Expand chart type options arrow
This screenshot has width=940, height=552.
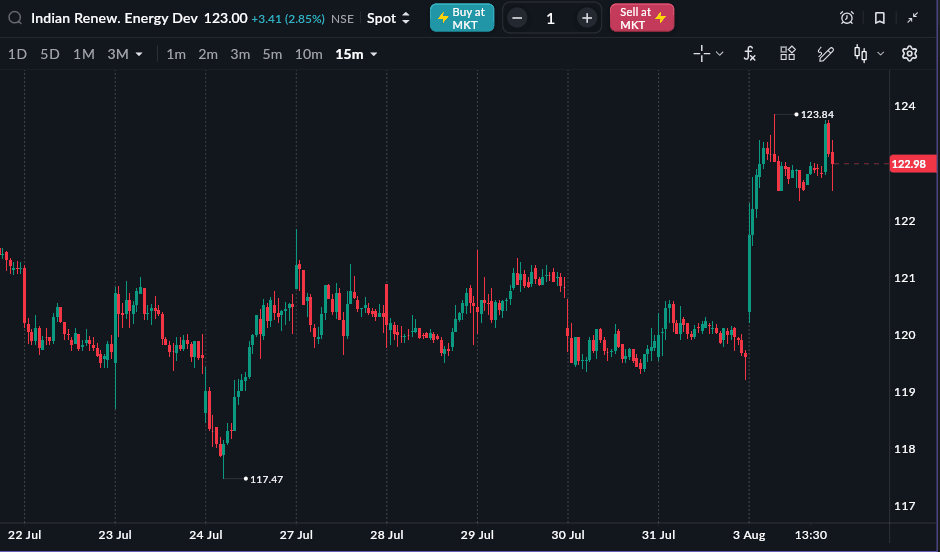[881, 54]
